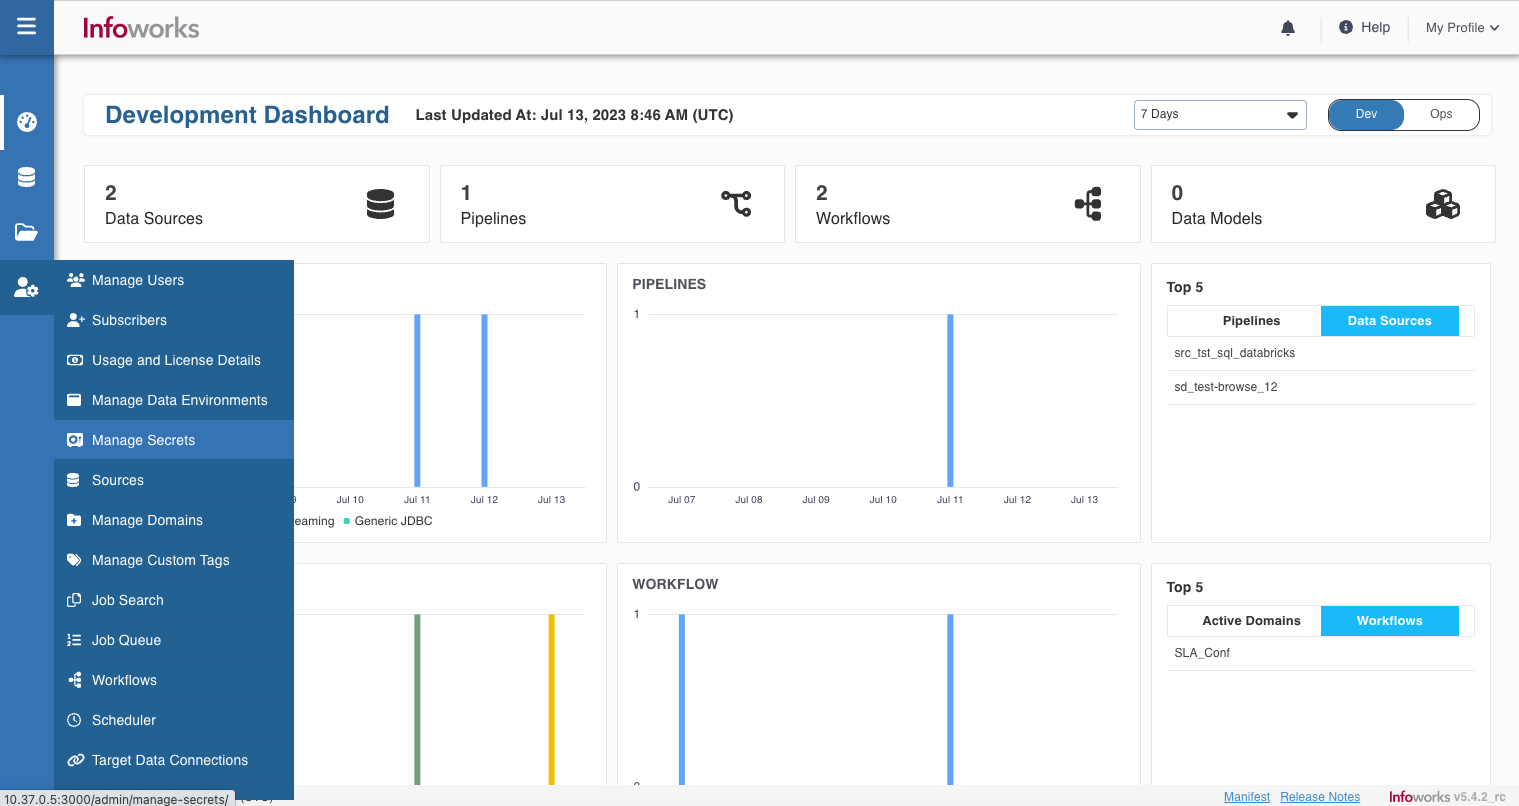Image resolution: width=1519 pixels, height=806 pixels.
Task: Open Manage Data Environments
Action: coord(174,400)
